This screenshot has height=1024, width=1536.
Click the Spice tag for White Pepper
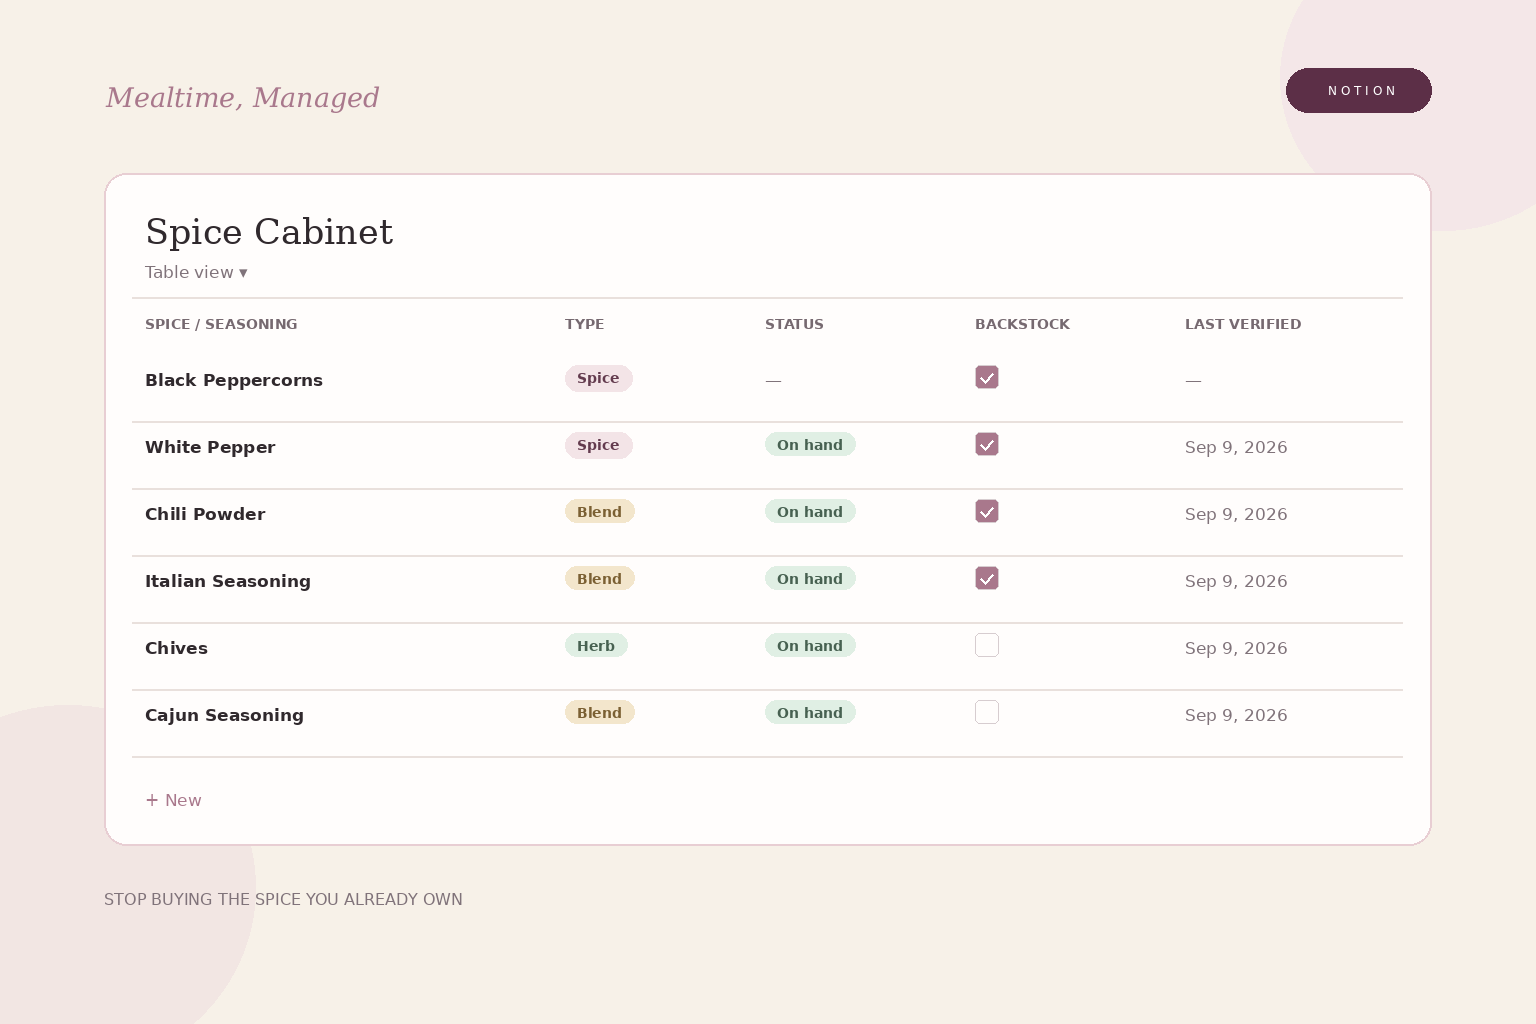(598, 445)
